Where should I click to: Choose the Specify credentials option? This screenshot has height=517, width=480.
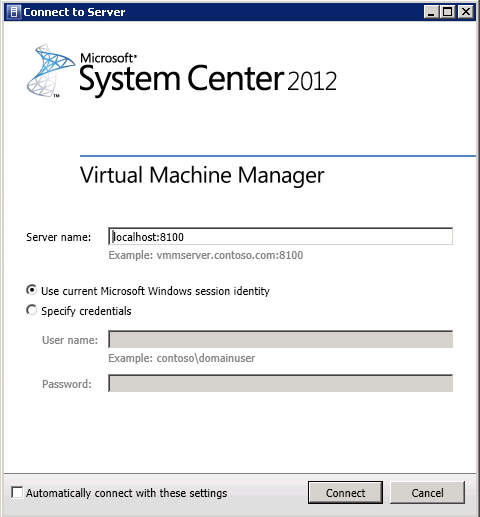[31, 310]
